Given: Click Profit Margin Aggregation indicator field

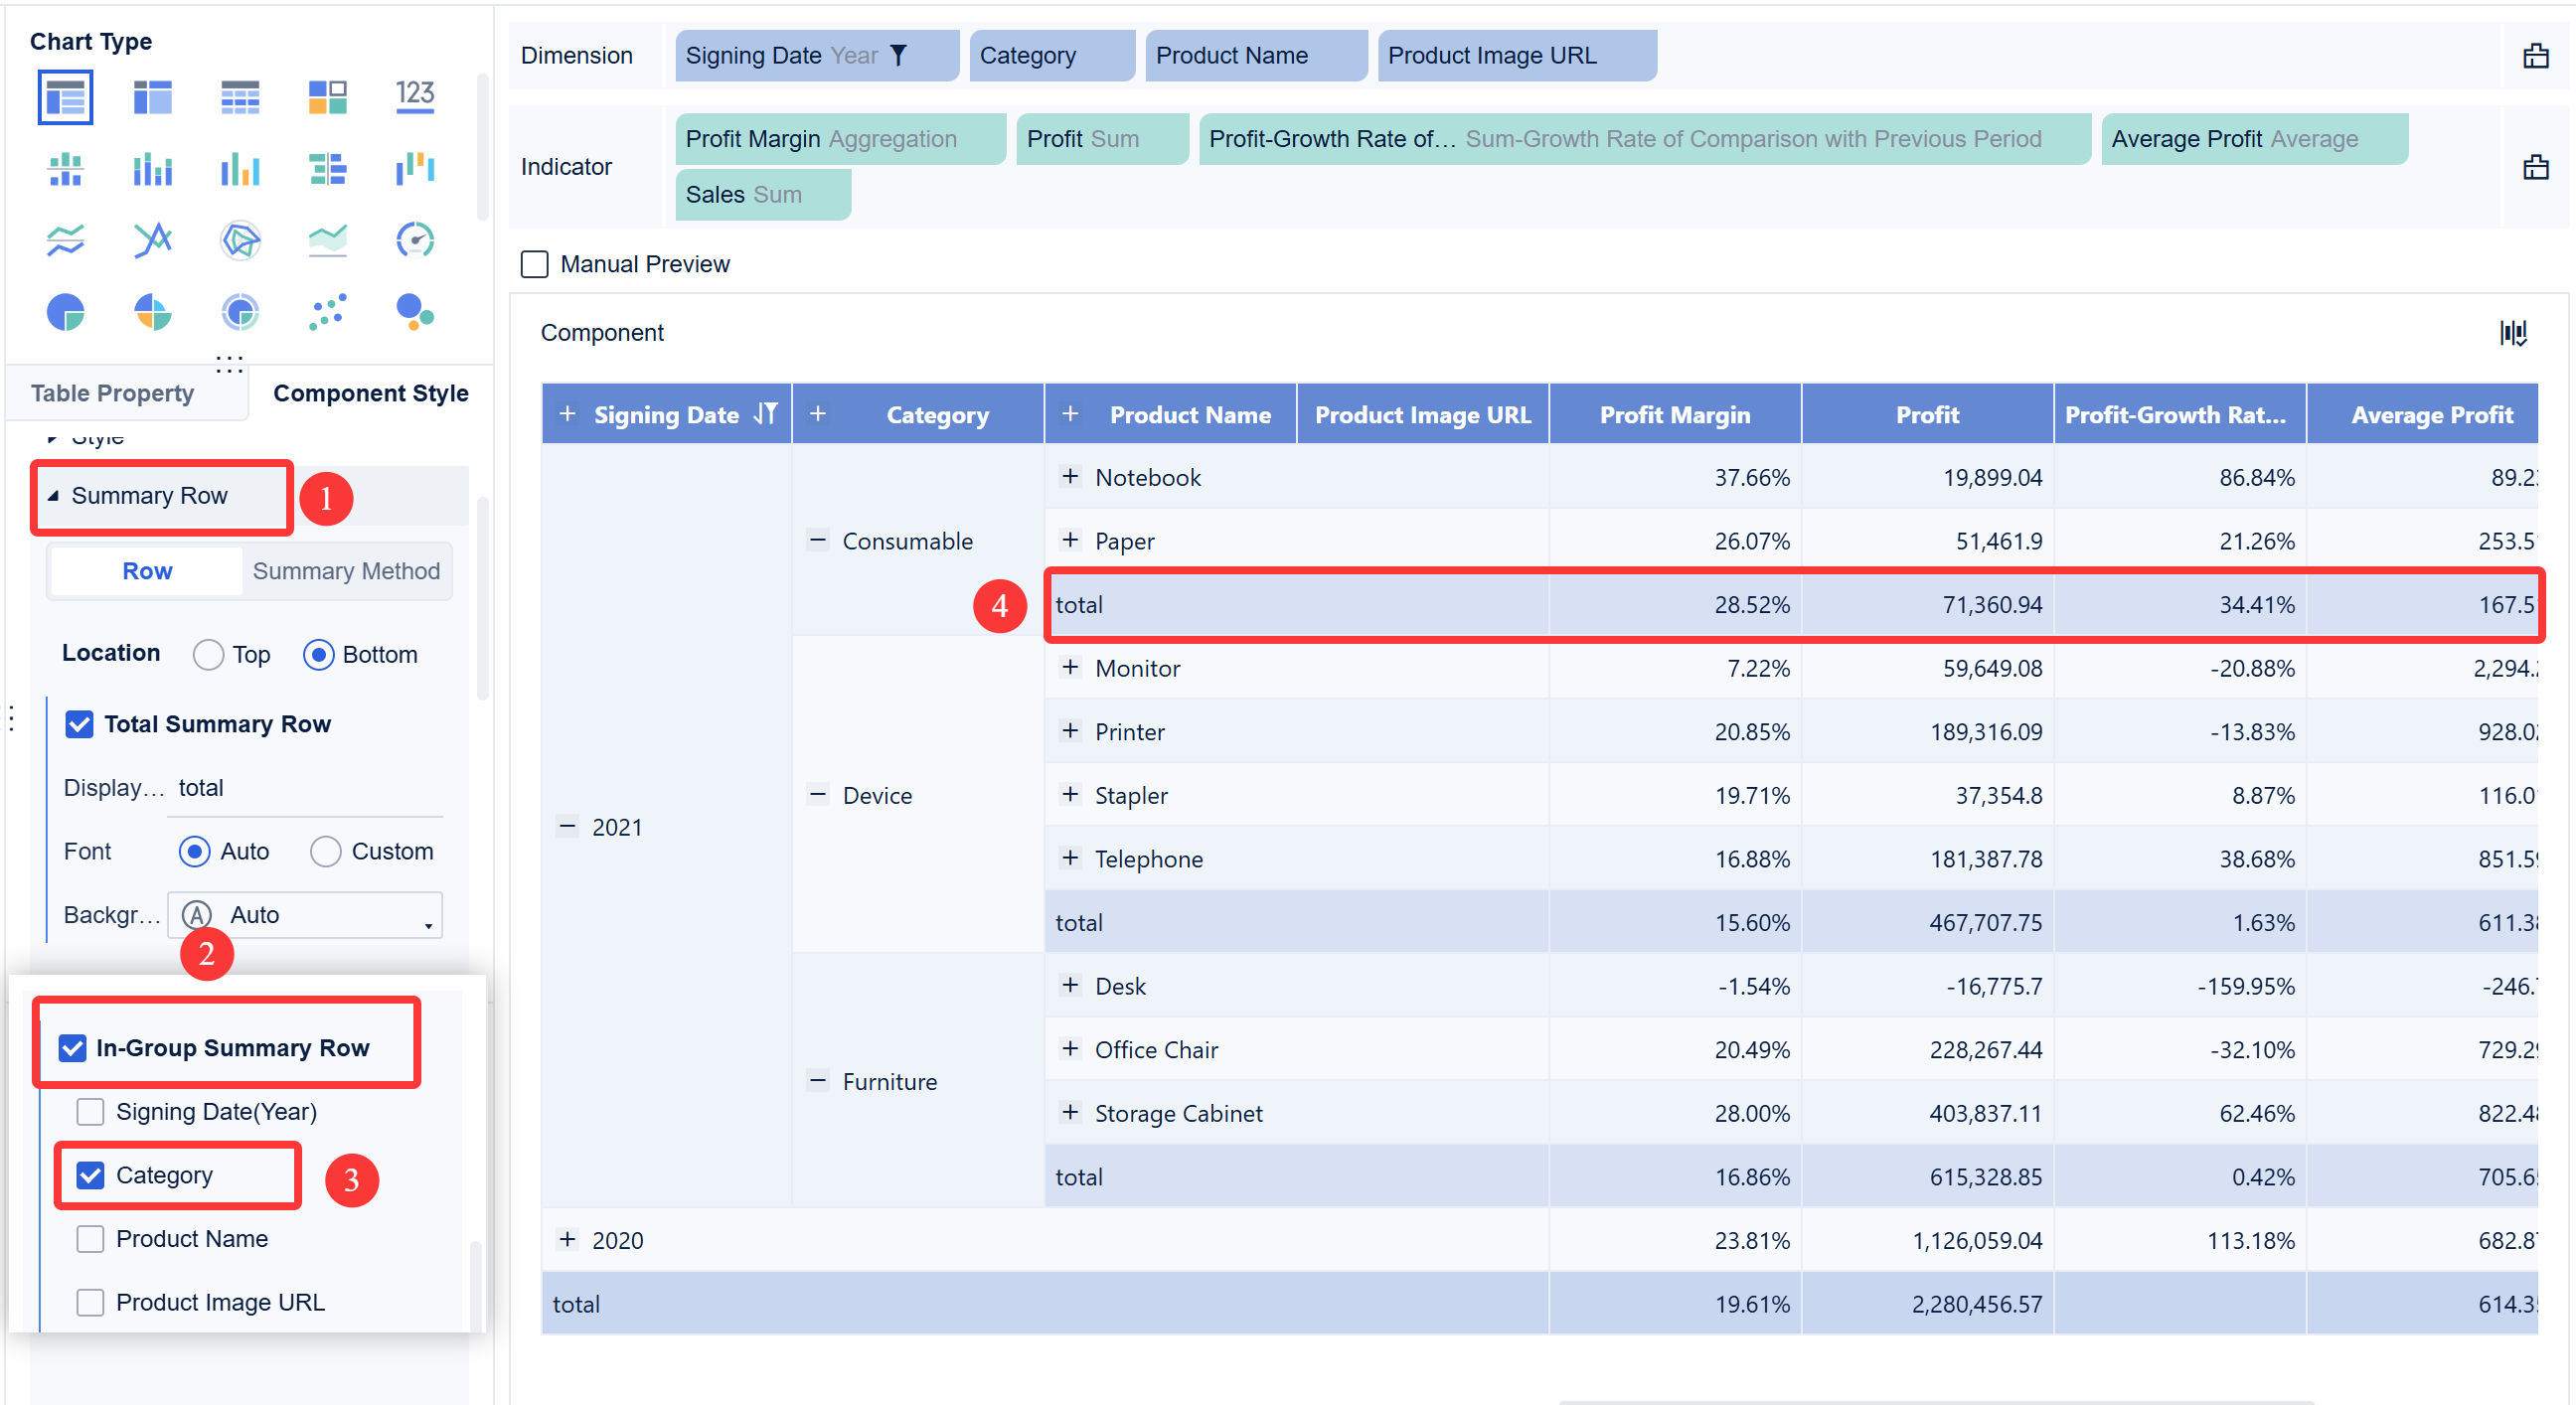Looking at the screenshot, I should pyautogui.click(x=840, y=138).
